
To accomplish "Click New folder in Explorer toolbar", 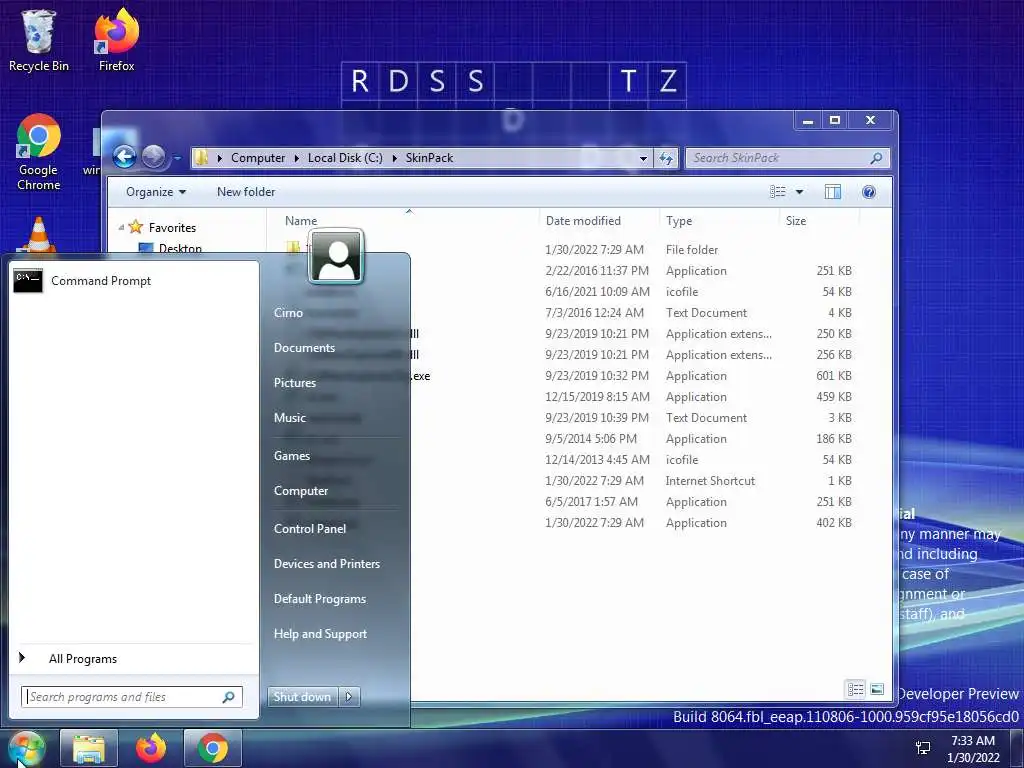I will point(246,192).
